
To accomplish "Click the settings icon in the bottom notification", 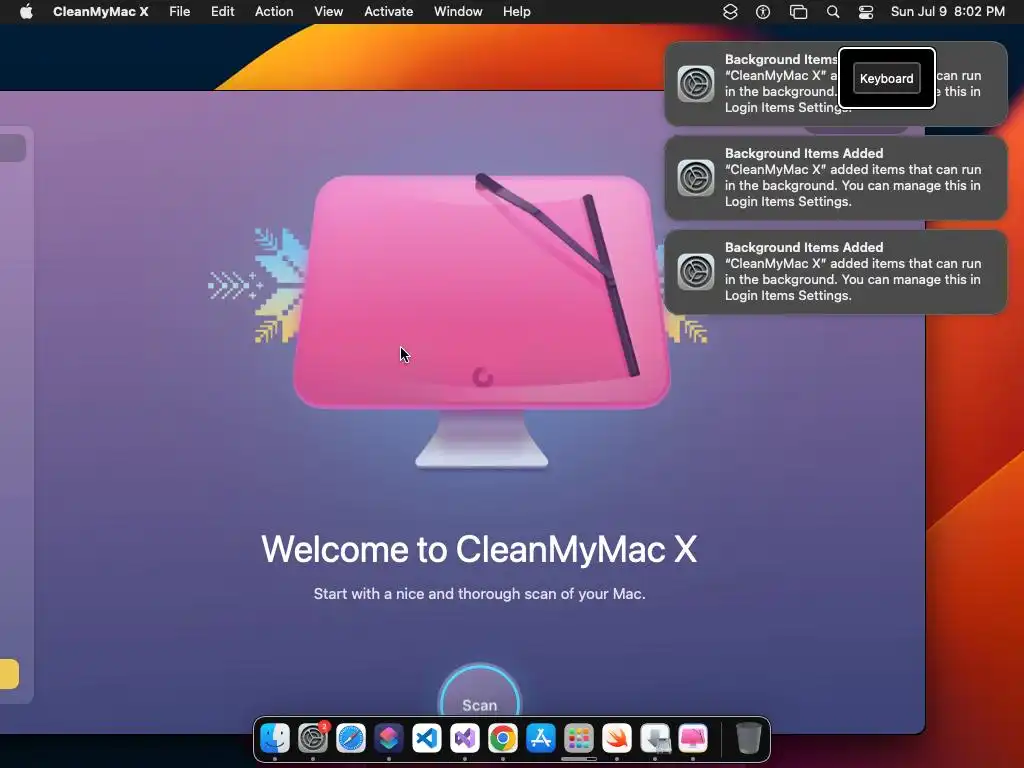I will click(696, 272).
